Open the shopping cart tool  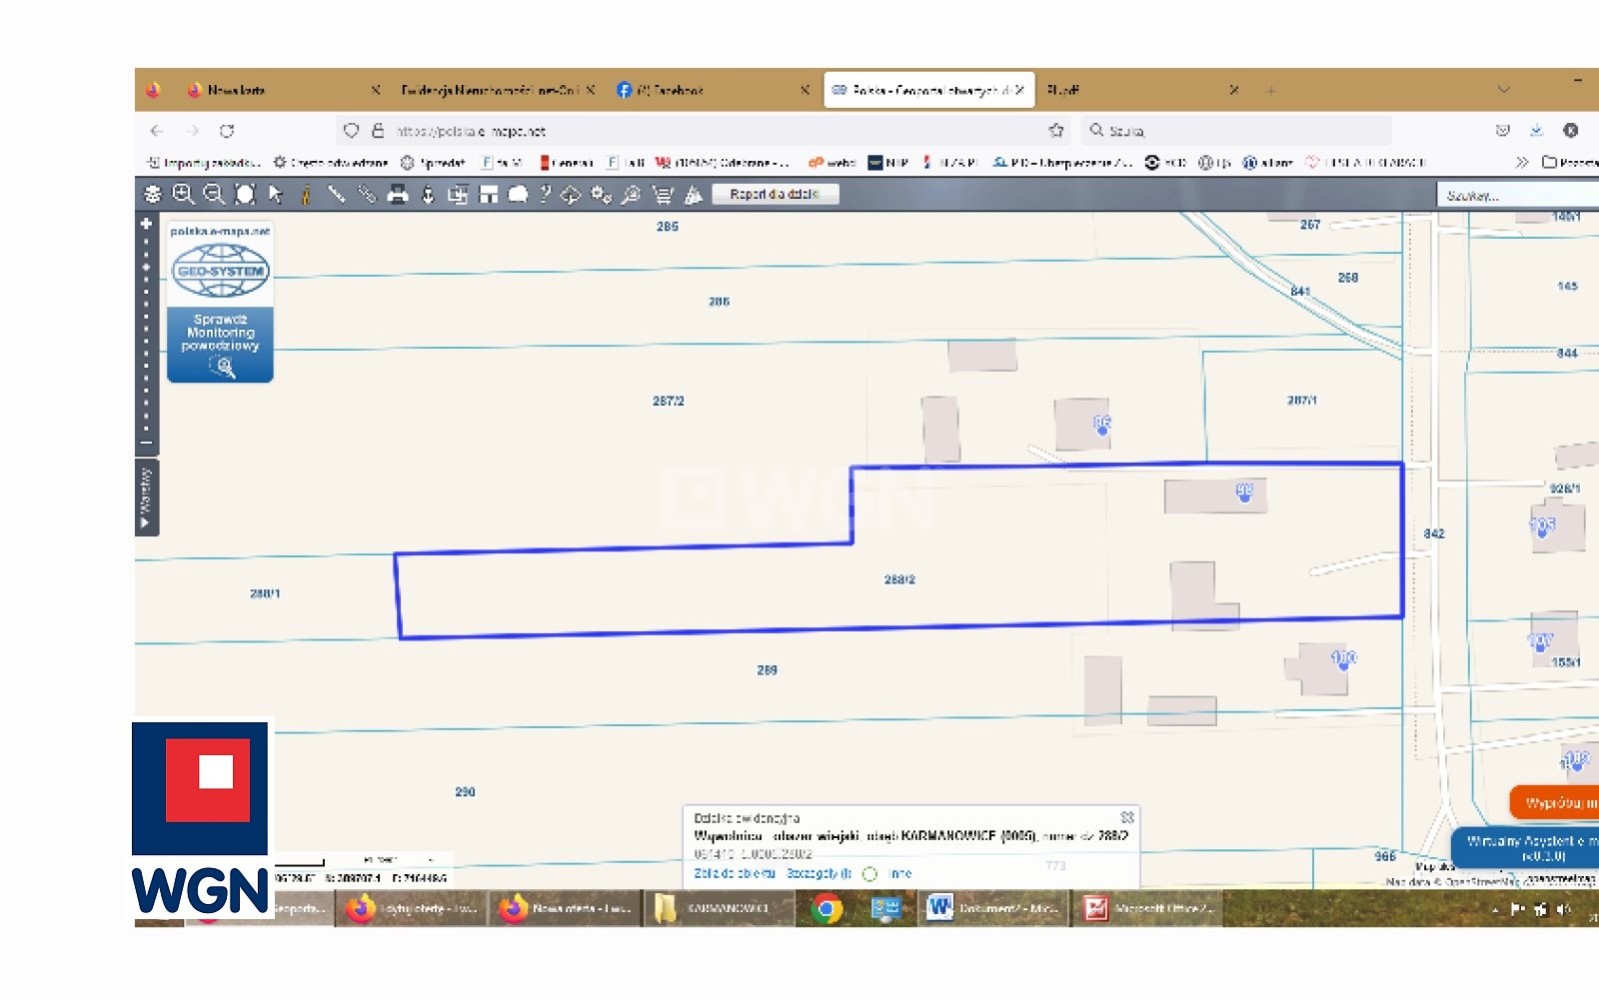[x=662, y=194]
